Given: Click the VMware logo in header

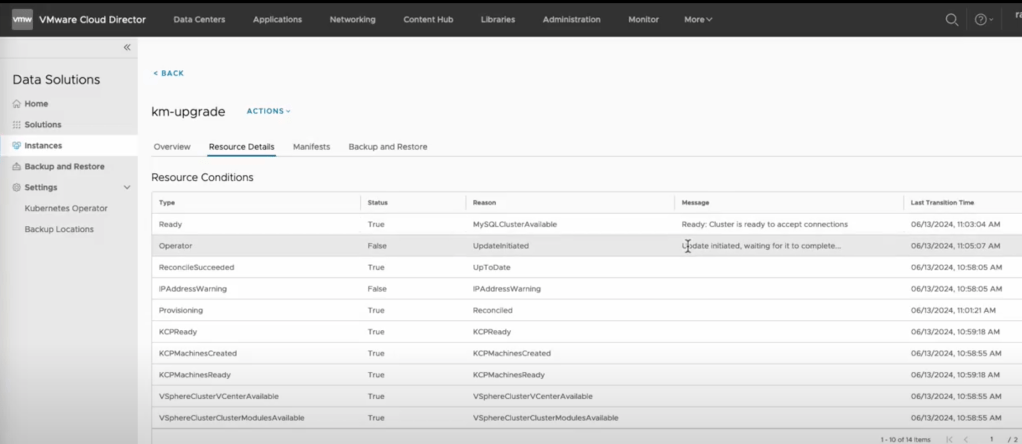Looking at the screenshot, I should click(22, 19).
